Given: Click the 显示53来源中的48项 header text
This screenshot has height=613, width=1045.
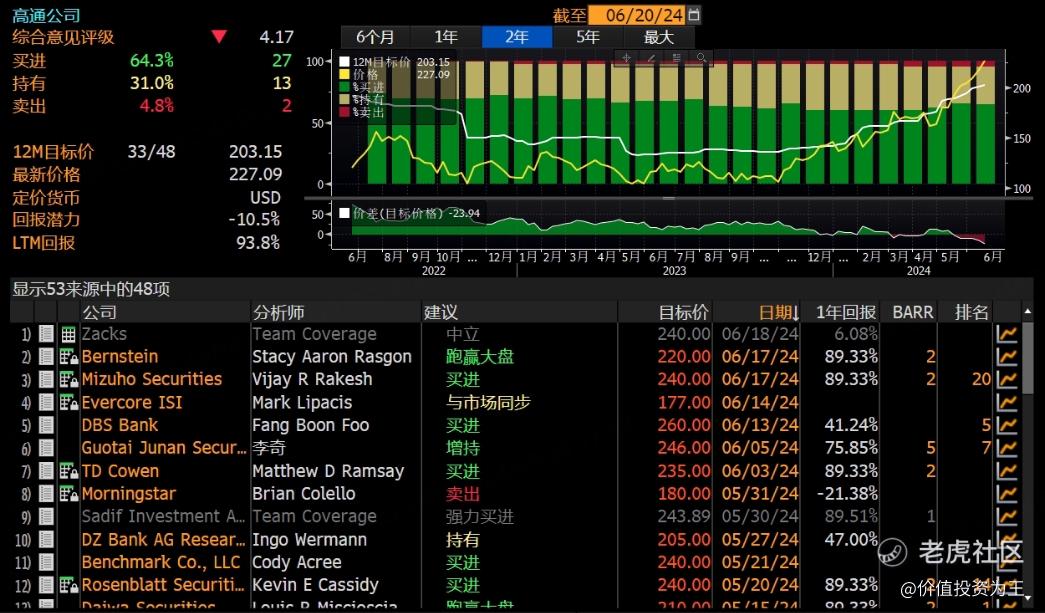Looking at the screenshot, I should tap(91, 289).
